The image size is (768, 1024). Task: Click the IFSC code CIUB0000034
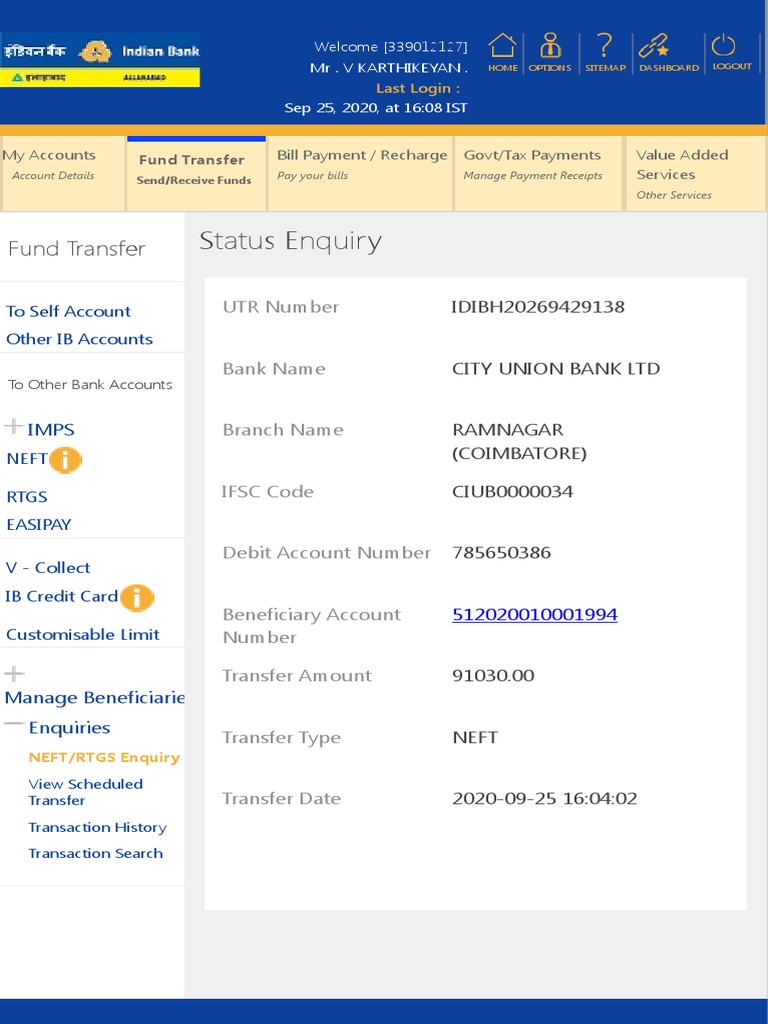click(x=513, y=492)
